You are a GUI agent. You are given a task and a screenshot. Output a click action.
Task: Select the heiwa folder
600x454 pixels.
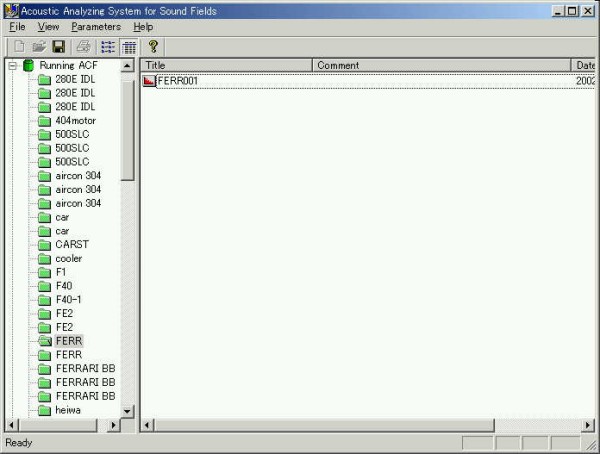[68, 410]
